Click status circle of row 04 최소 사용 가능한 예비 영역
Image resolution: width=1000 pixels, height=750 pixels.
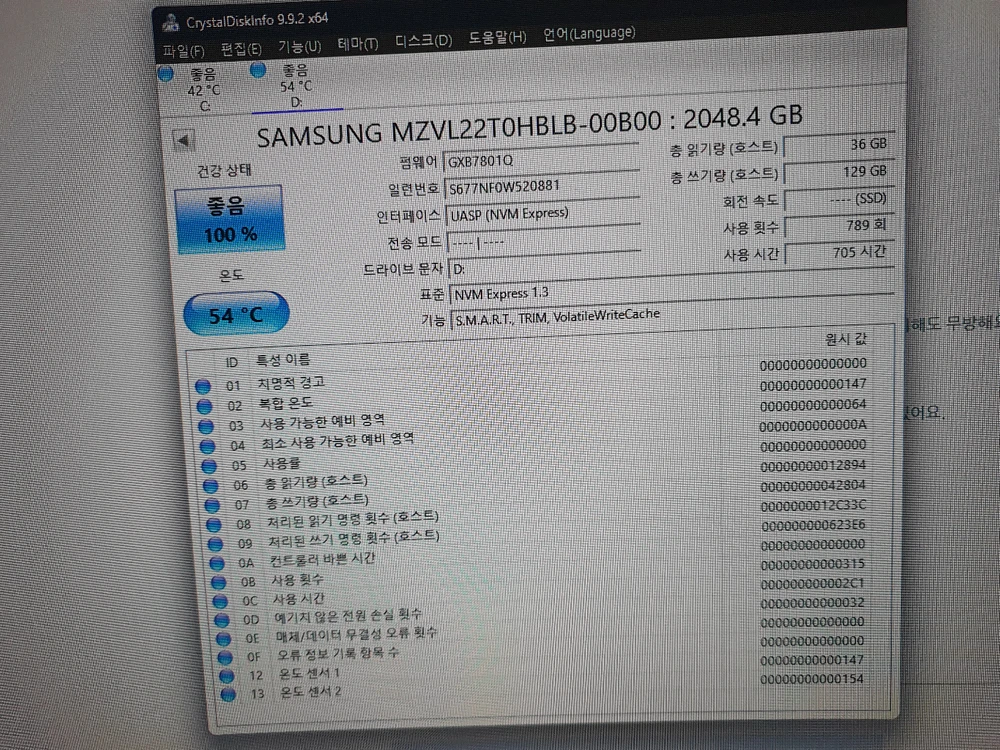point(207,446)
